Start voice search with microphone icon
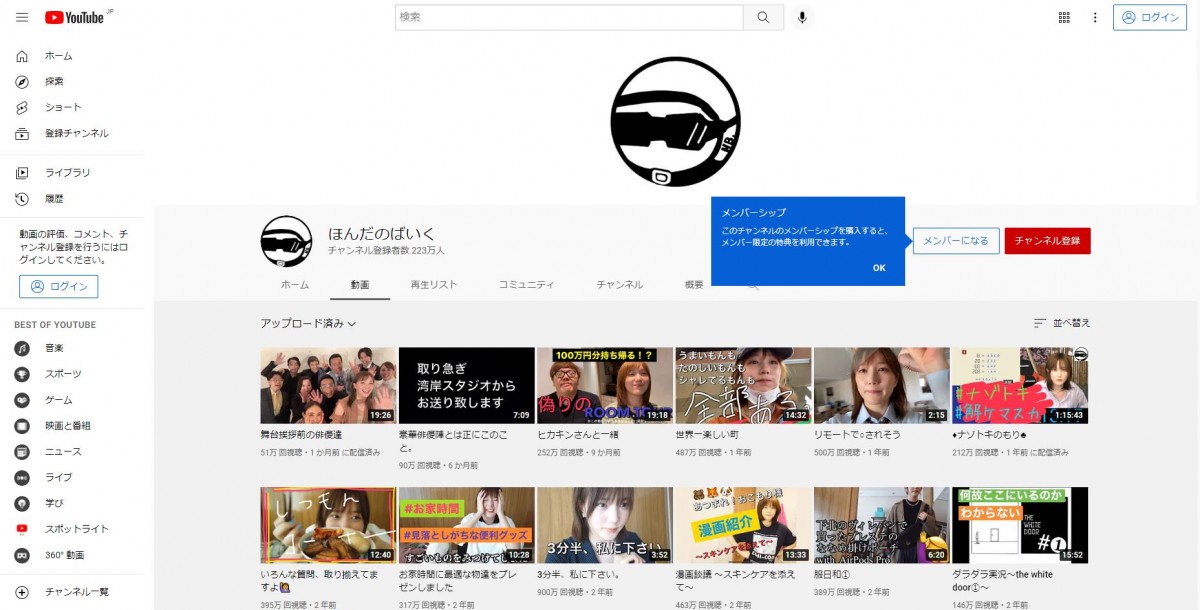The image size is (1200, 610). coord(801,17)
